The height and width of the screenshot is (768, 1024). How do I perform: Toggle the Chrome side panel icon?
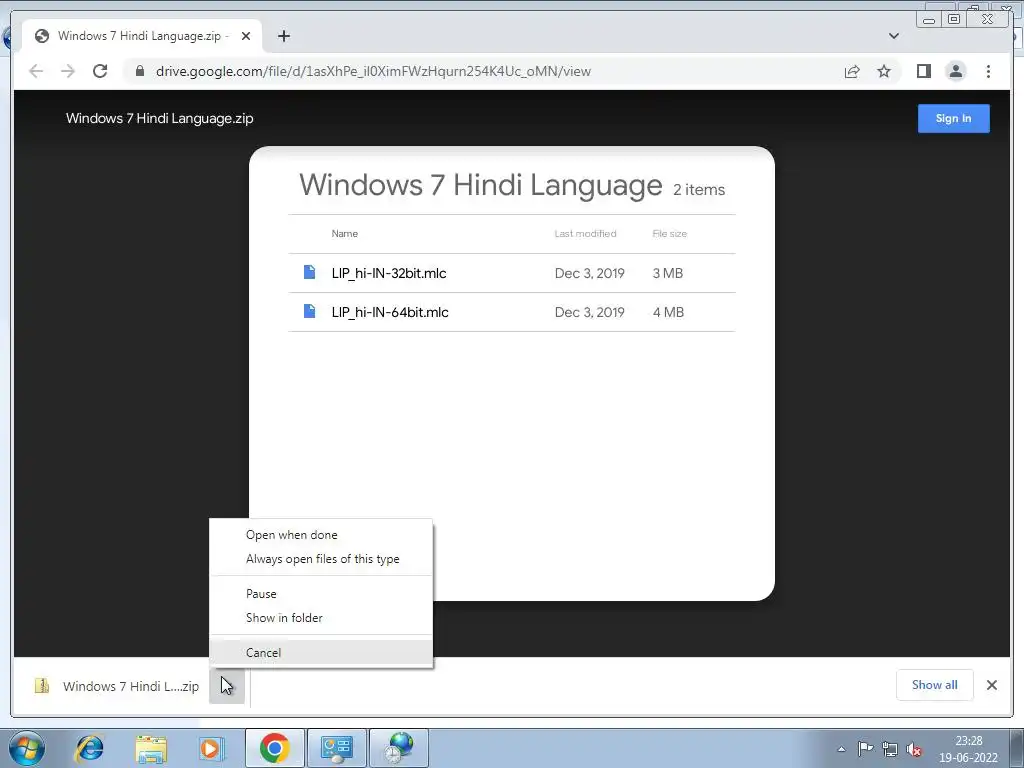tap(923, 71)
